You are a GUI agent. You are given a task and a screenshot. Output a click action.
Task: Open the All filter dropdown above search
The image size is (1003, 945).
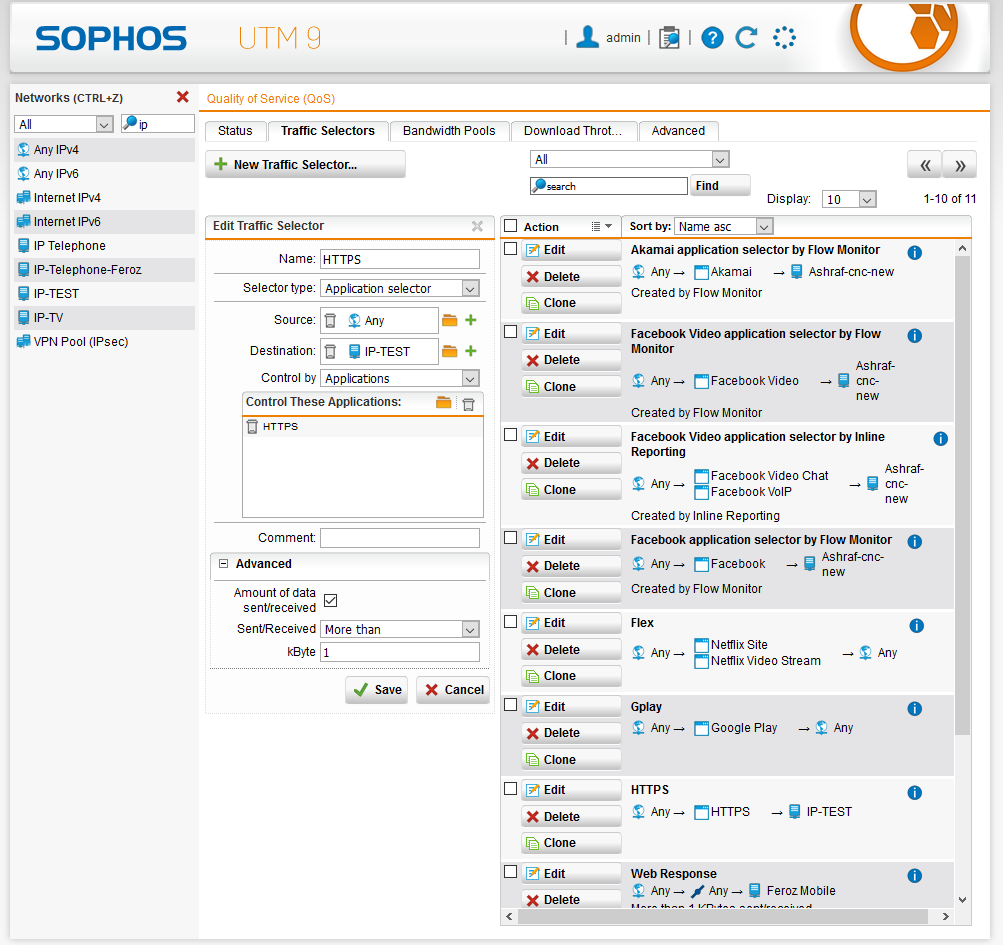(629, 159)
